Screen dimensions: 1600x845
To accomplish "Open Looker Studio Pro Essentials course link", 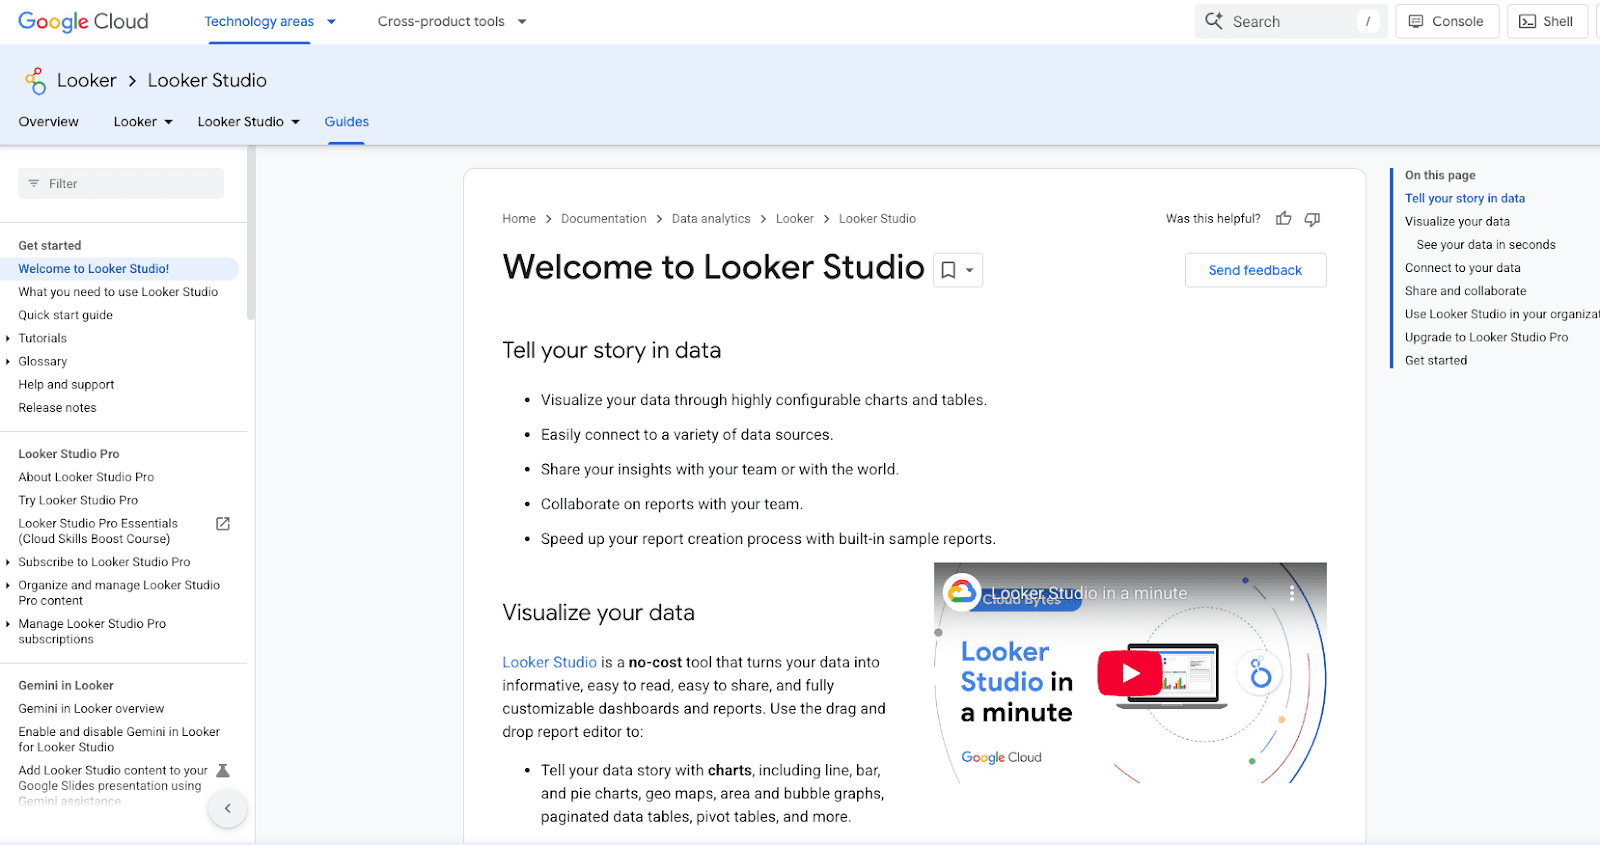I will point(98,531).
